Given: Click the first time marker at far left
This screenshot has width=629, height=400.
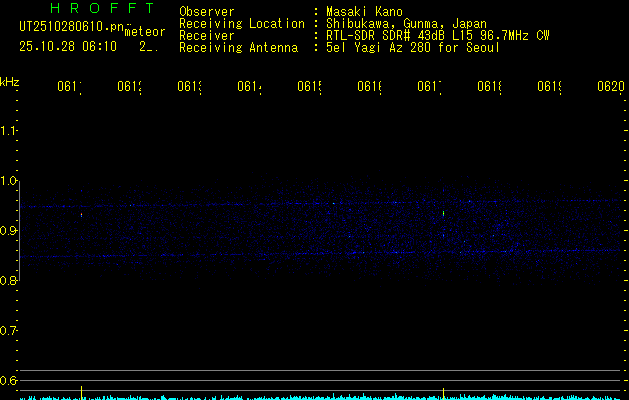Looking at the screenshot, I should [x=69, y=87].
